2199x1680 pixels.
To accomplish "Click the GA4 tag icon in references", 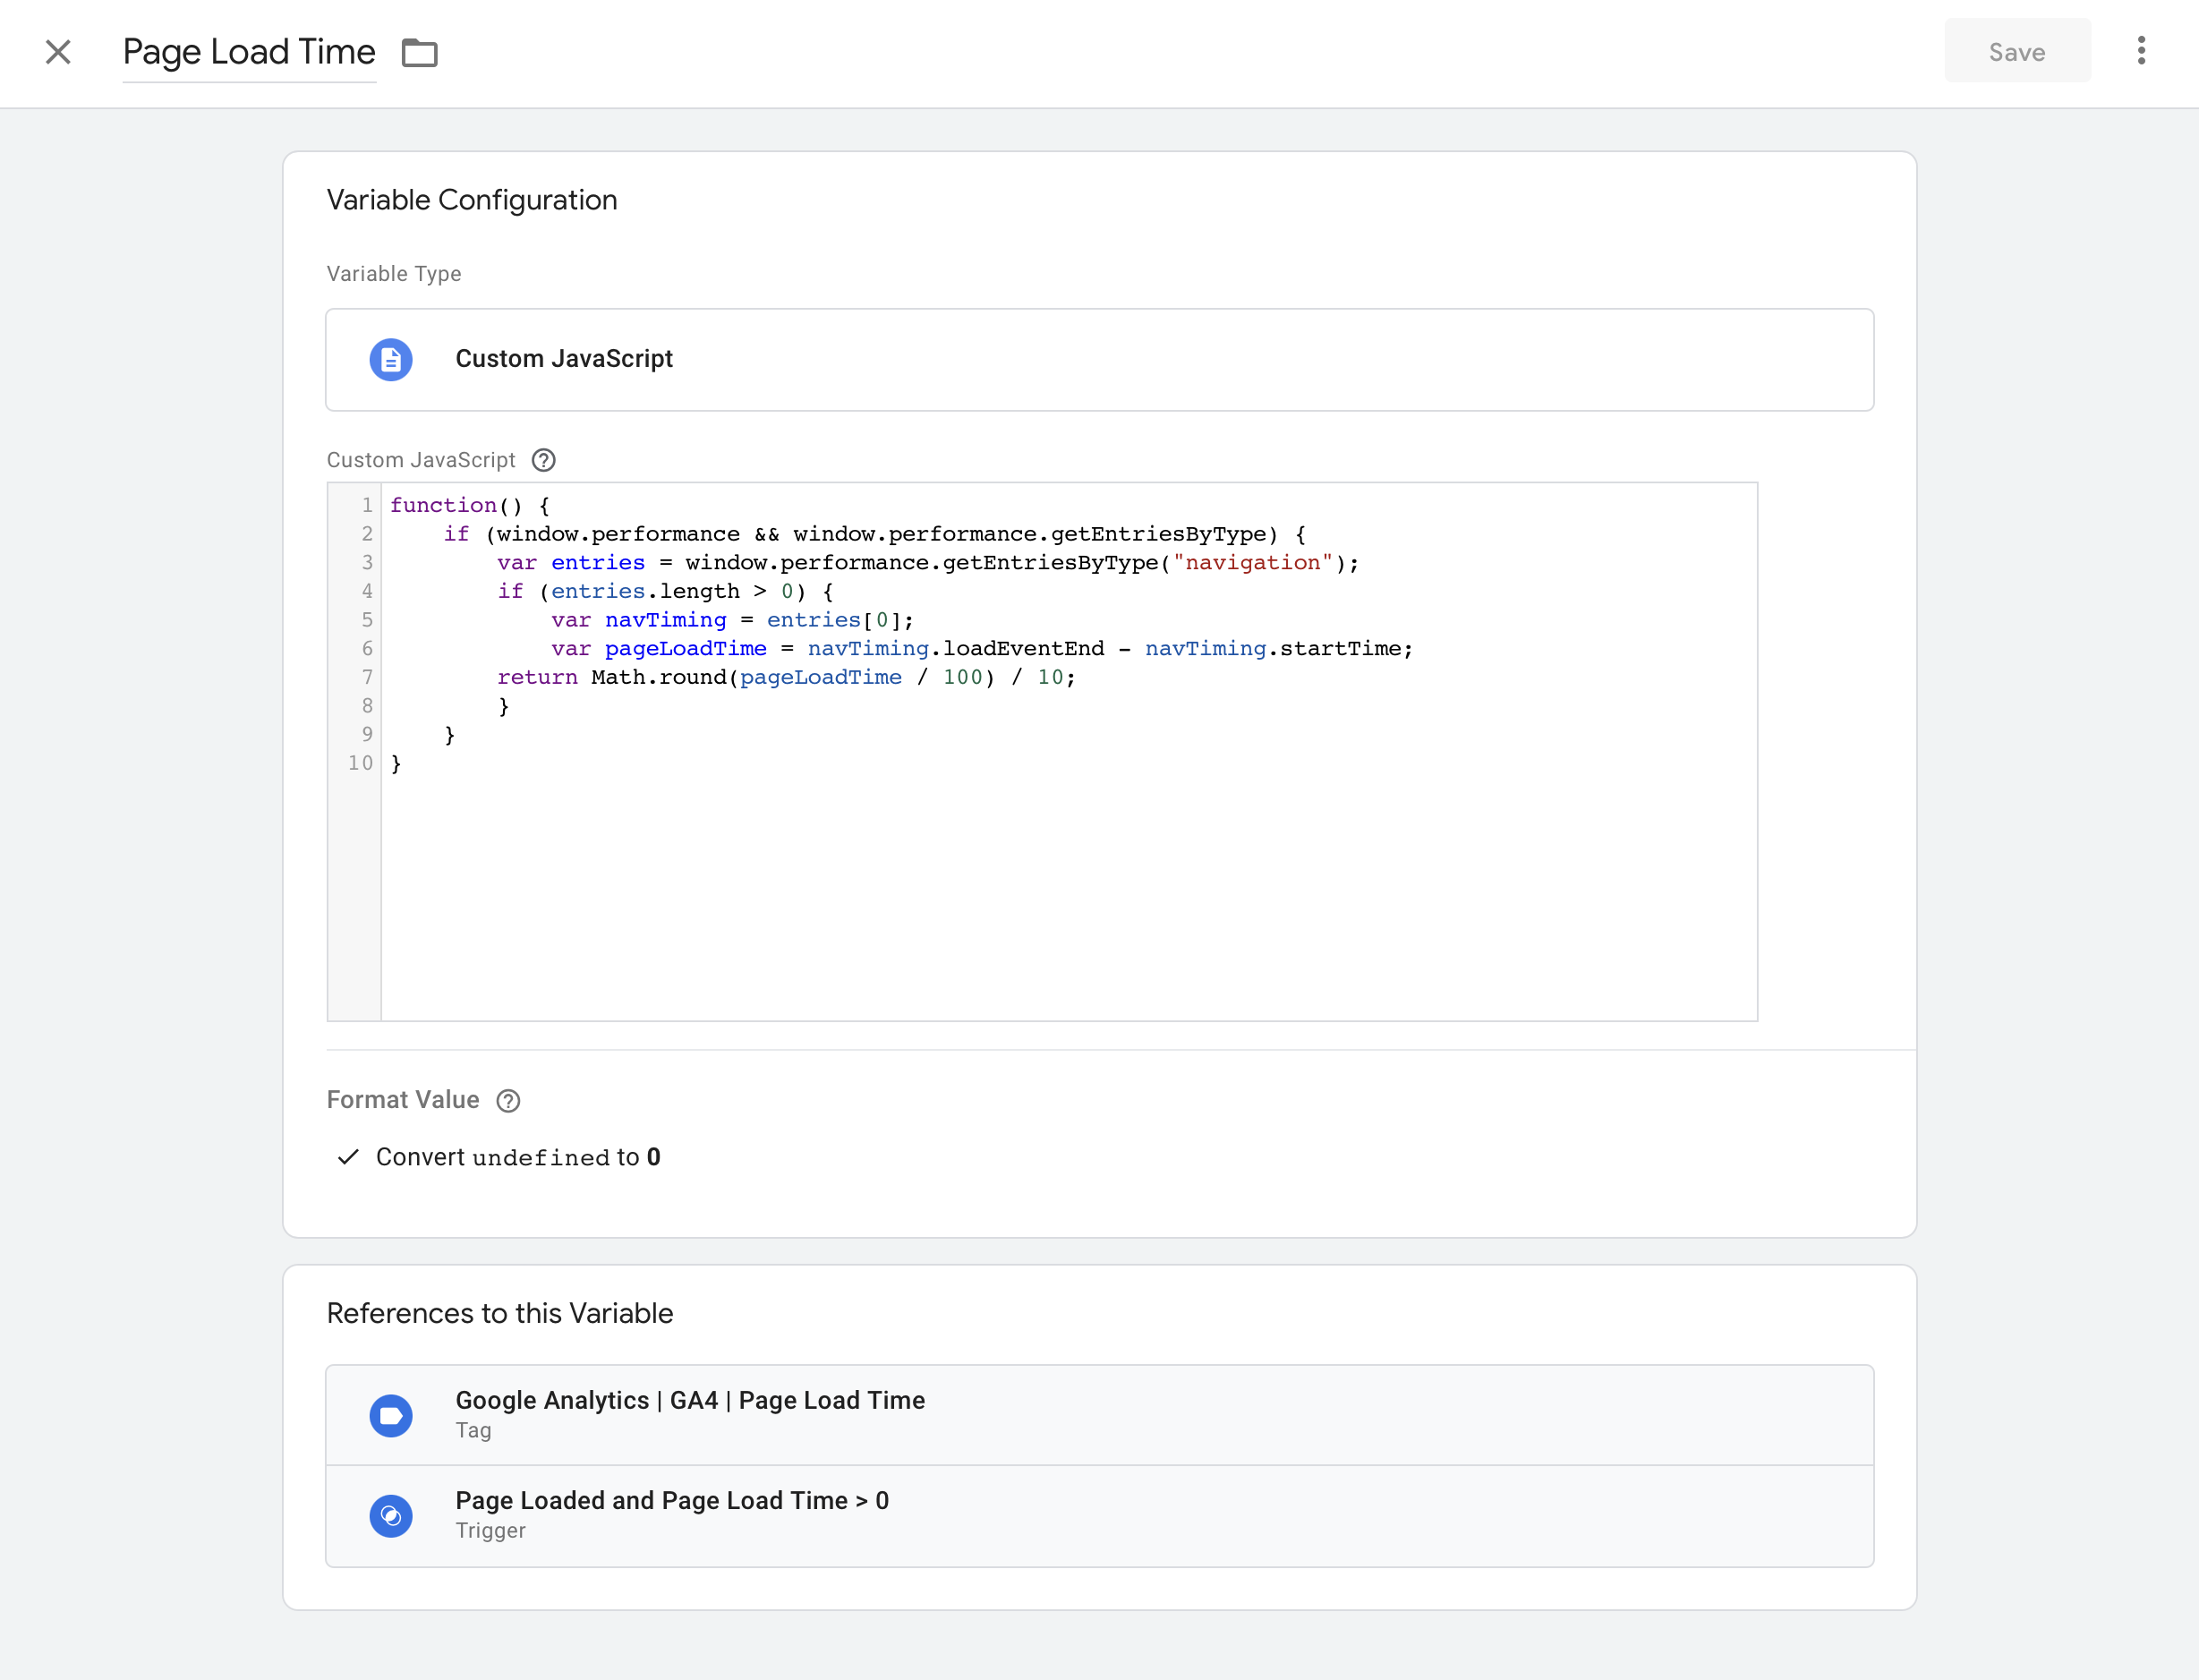I will (391, 1415).
